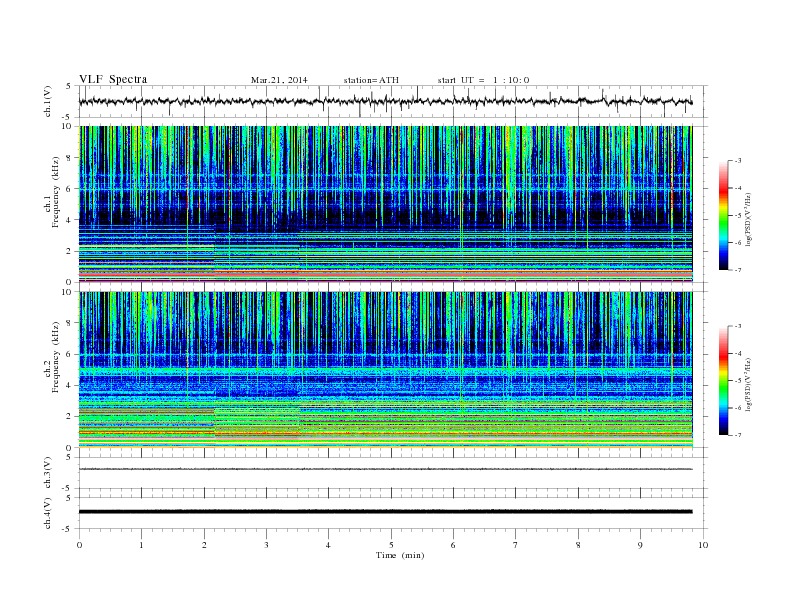Click the ch.2 frequency axis "2" tick label
792x612 pixels.
point(69,417)
